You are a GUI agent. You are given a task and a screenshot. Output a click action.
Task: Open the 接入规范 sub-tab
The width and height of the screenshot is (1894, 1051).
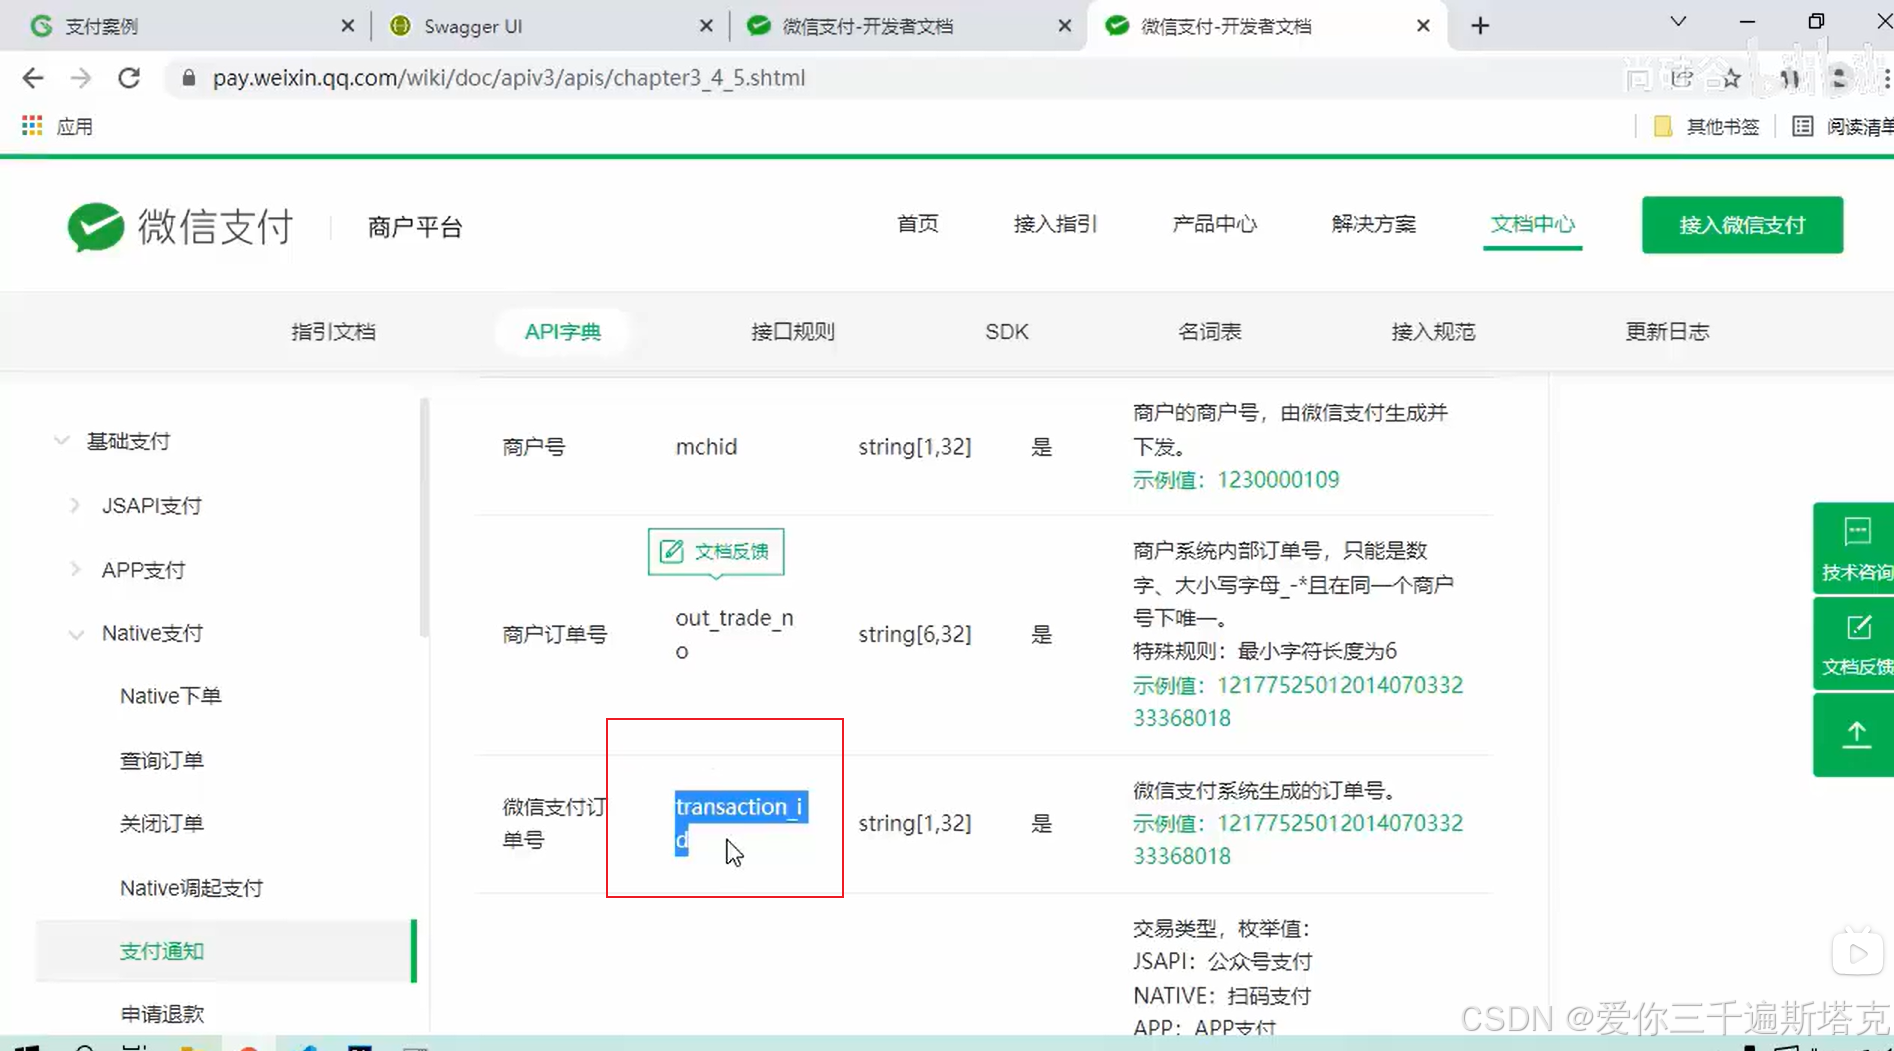tap(1433, 332)
